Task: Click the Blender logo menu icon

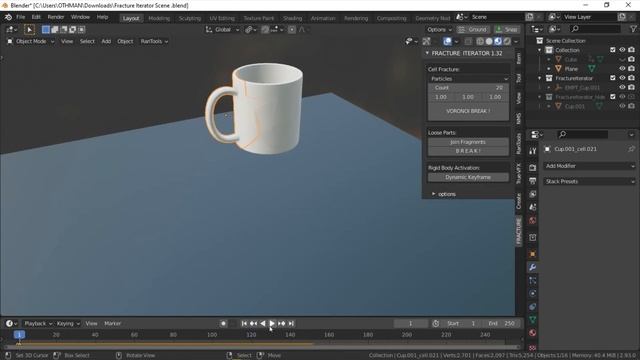Action: (8, 17)
